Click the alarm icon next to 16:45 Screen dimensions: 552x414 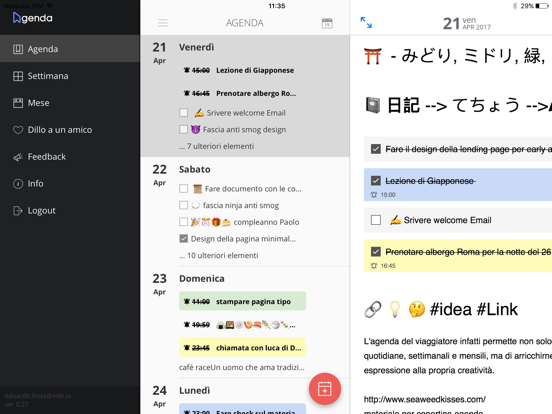coord(374,266)
